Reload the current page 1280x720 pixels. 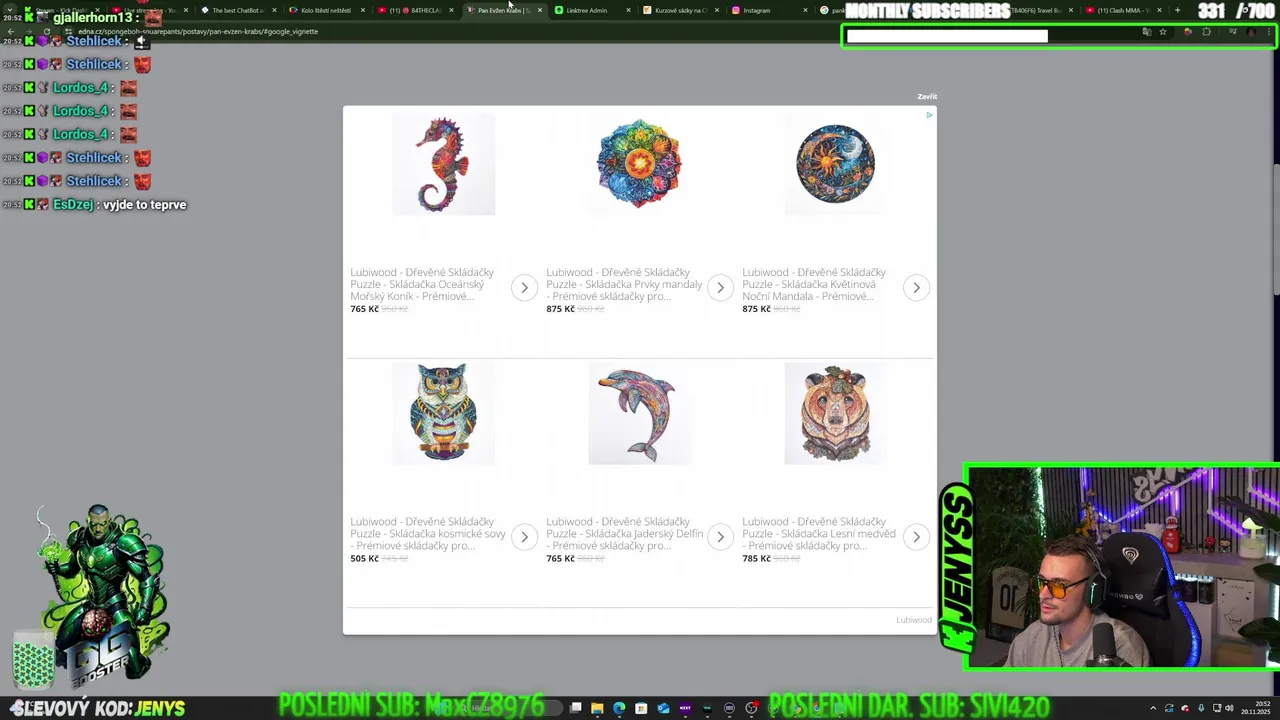[x=46, y=31]
